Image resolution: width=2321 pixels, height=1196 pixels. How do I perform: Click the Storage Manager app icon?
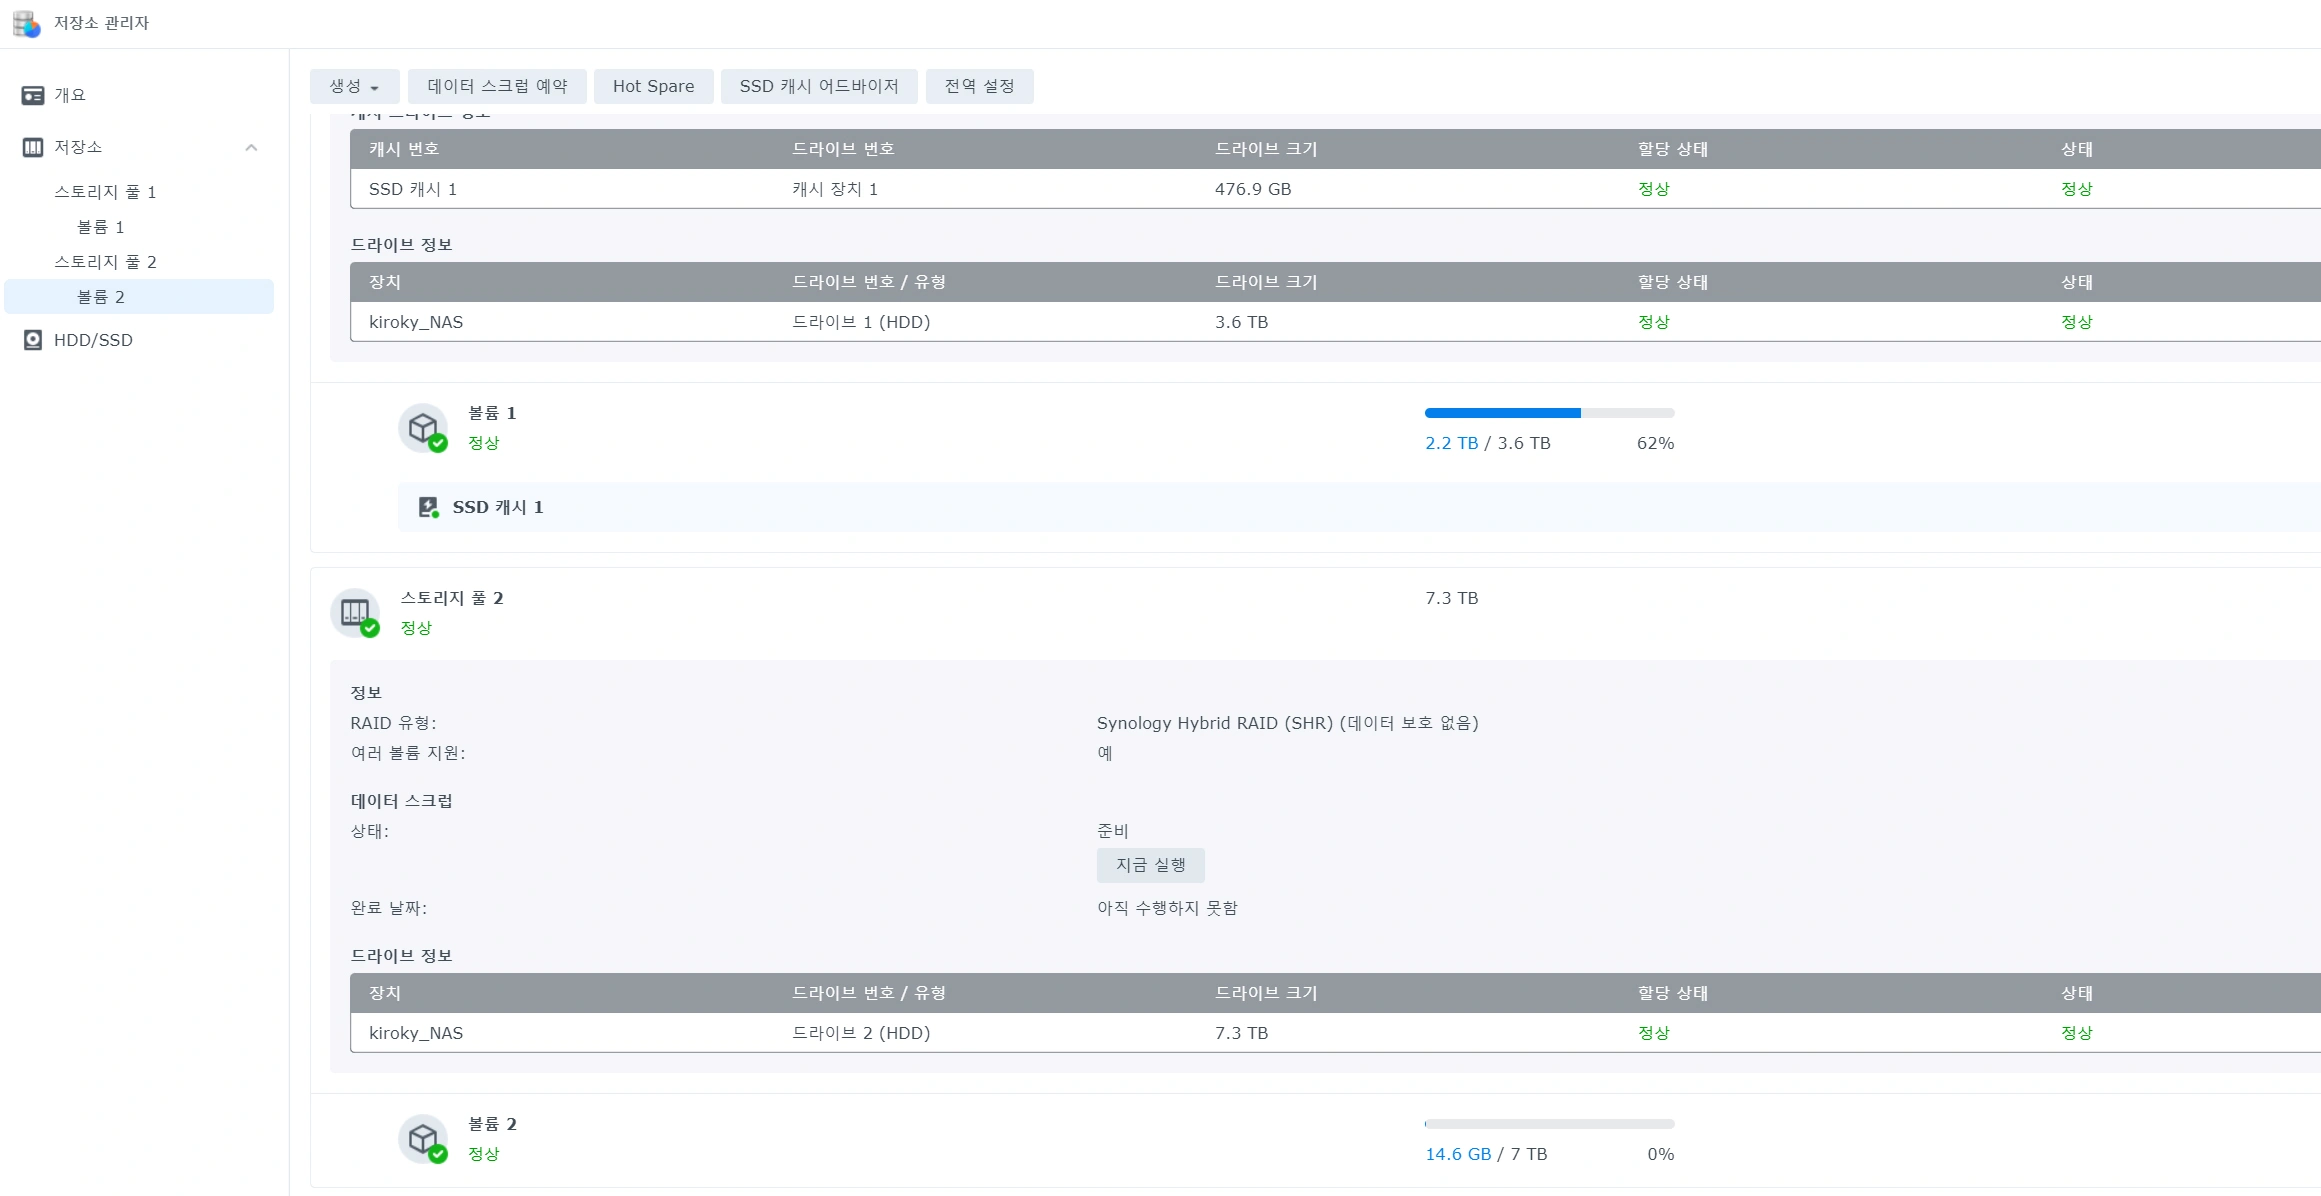27,23
